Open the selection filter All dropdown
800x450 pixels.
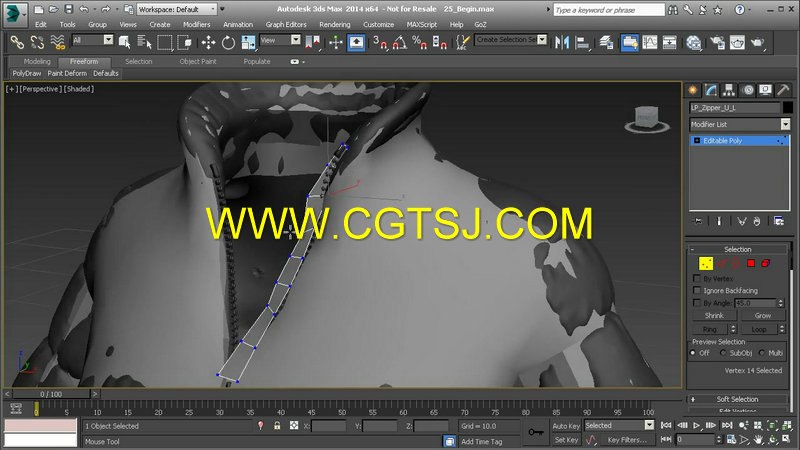[x=92, y=40]
